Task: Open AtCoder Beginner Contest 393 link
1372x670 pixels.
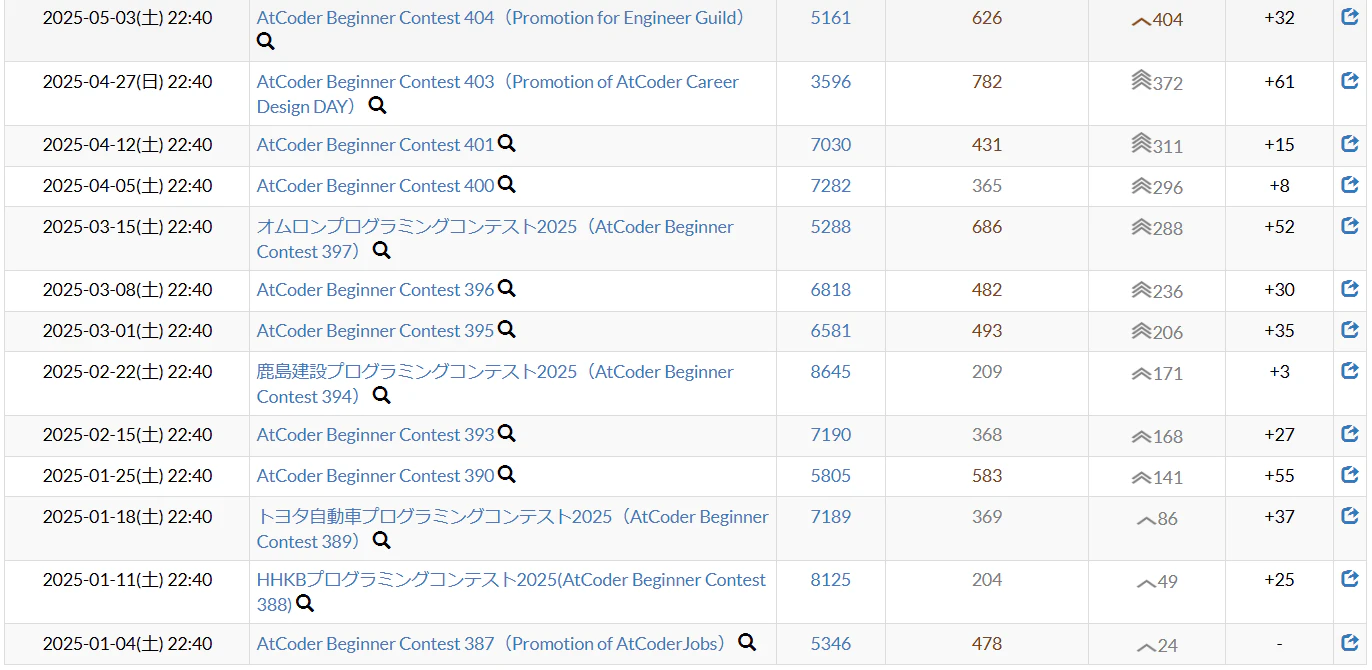Action: tap(376, 435)
